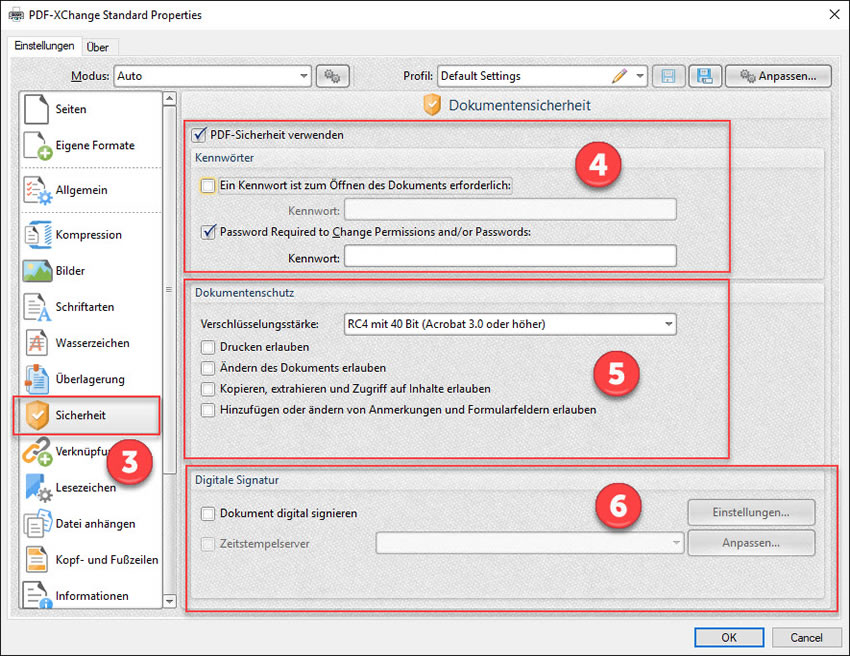Screen dimensions: 850x656
Task: Click sidebar scrollbar down arrow
Action: coord(170,601)
